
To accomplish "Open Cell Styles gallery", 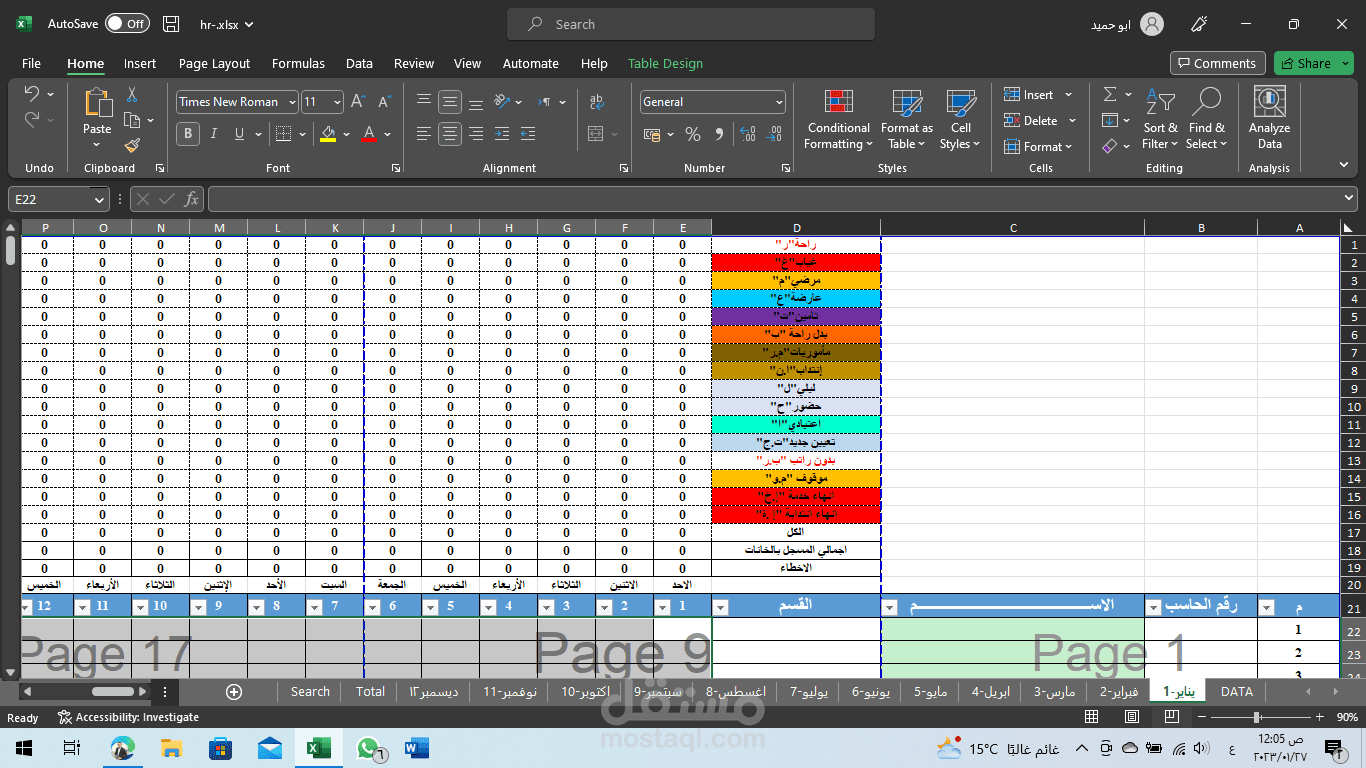I will coord(960,120).
